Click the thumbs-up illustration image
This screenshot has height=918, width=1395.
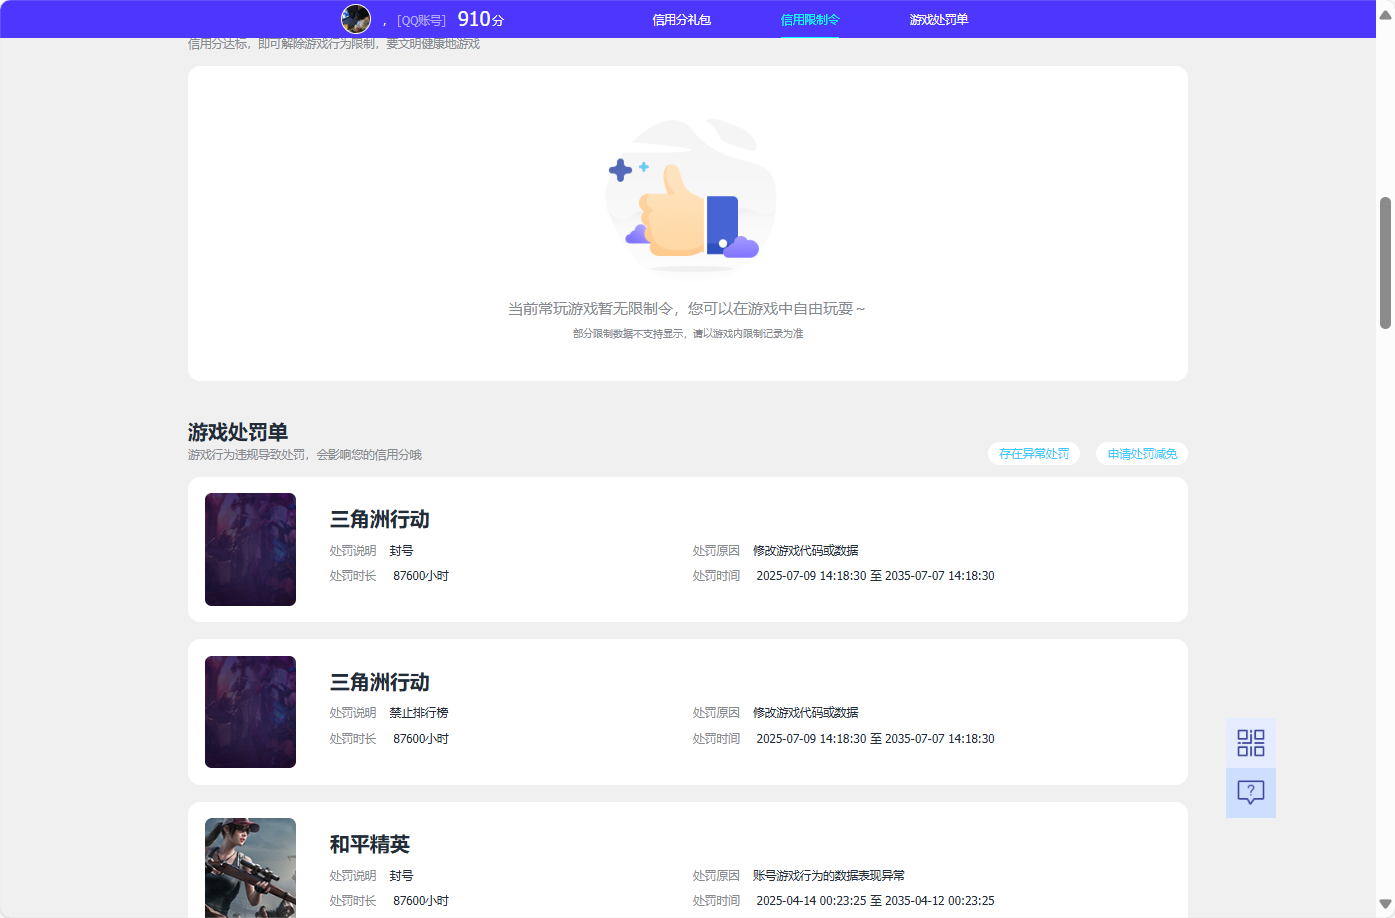691,196
